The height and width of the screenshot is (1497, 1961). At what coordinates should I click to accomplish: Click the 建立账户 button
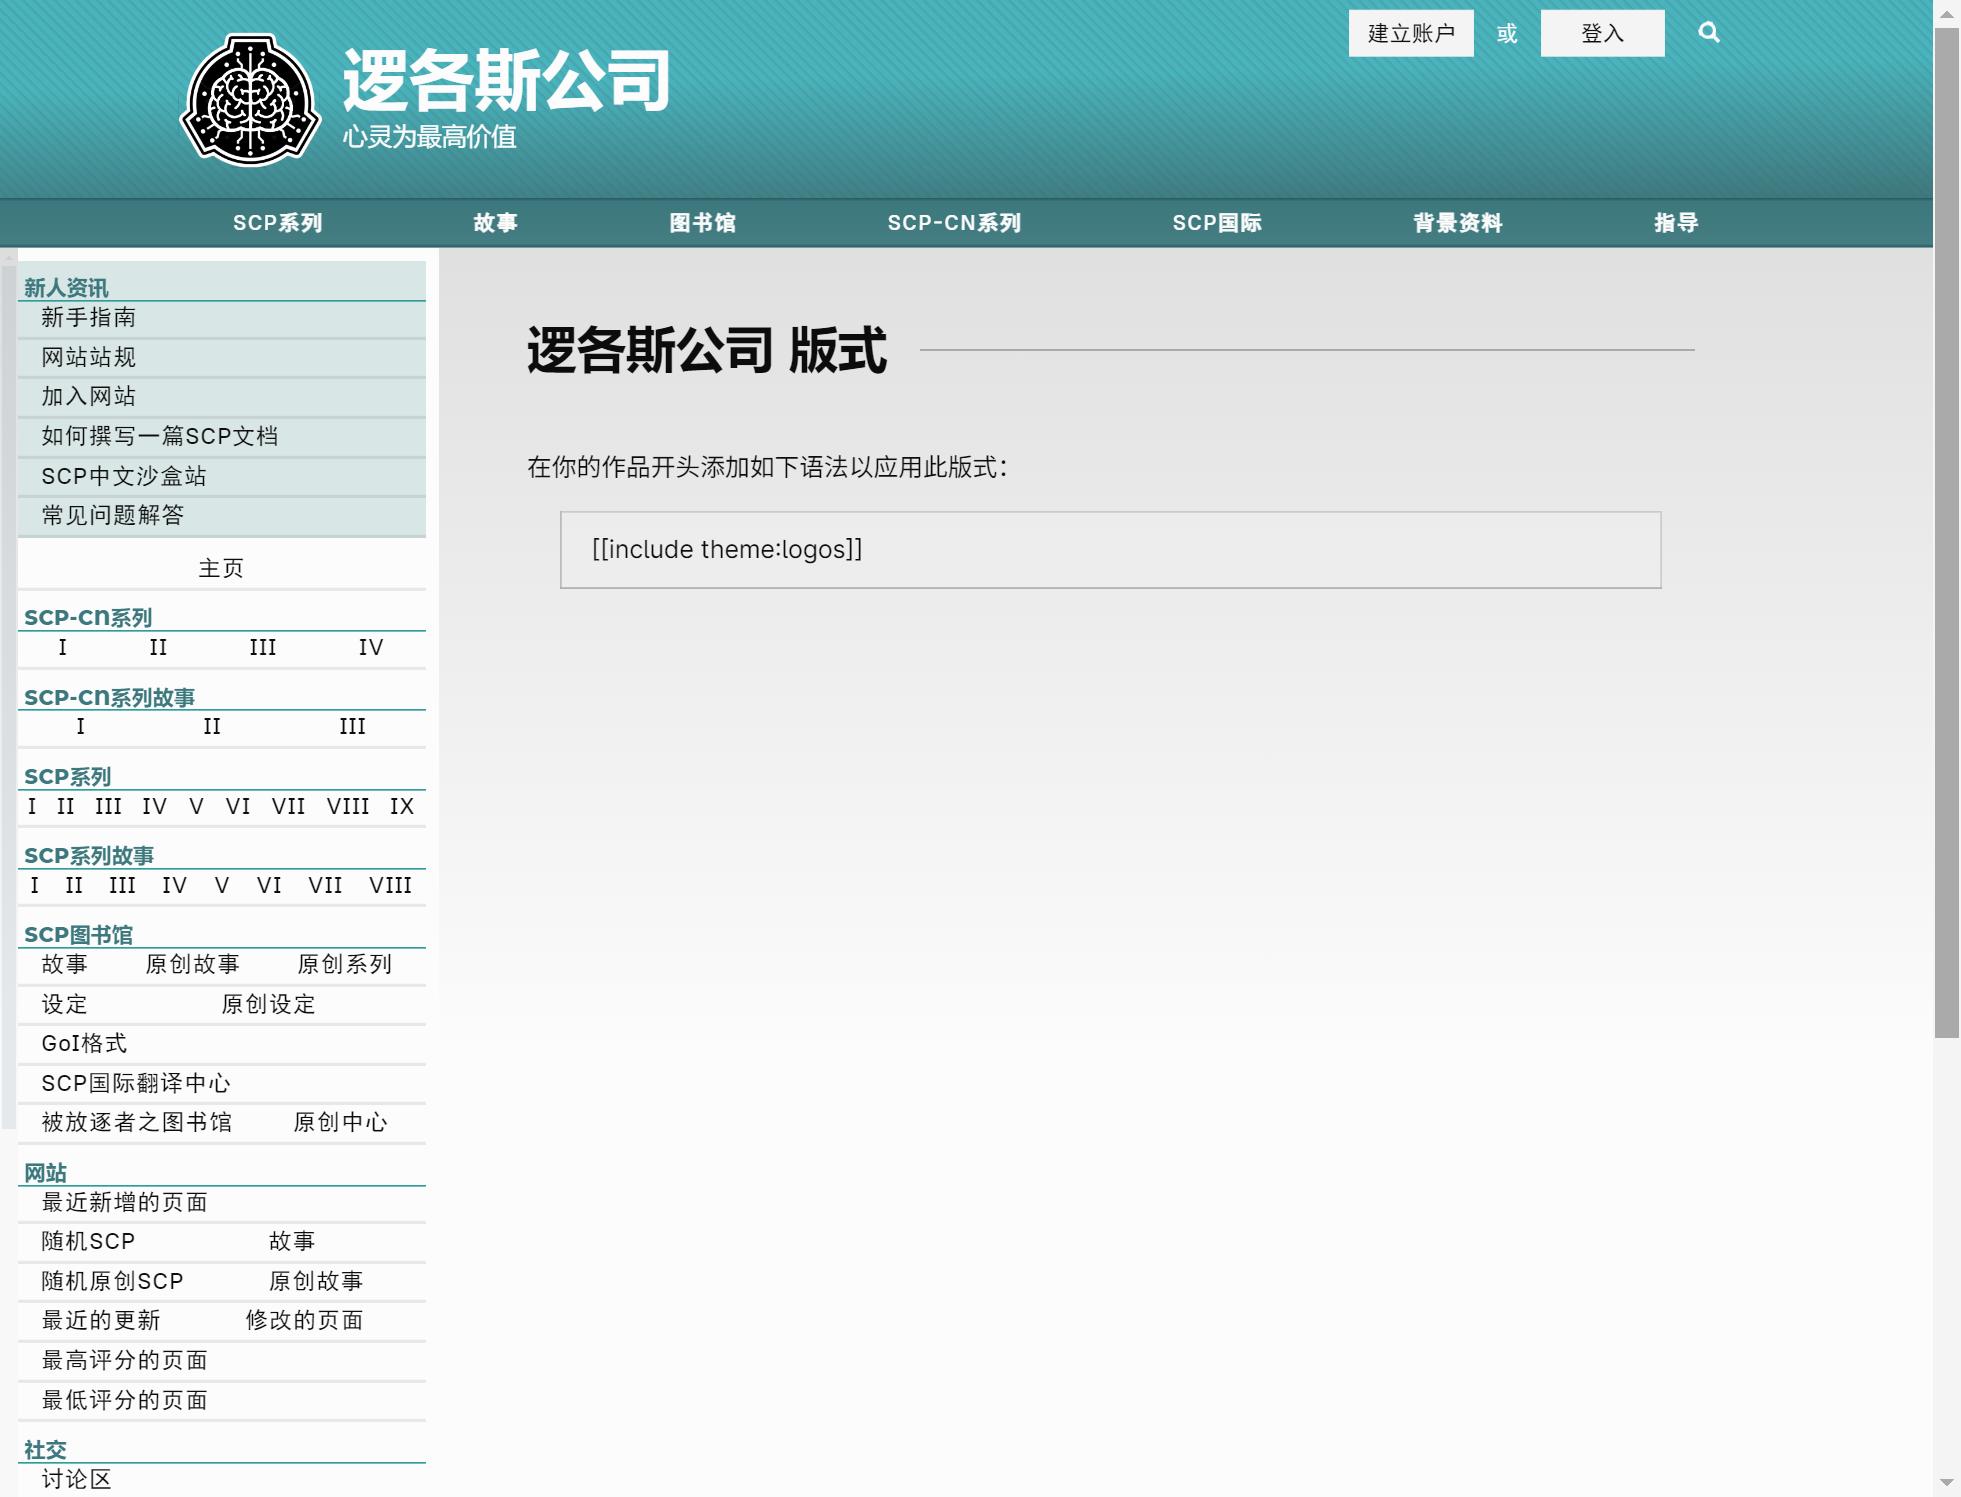click(x=1410, y=34)
